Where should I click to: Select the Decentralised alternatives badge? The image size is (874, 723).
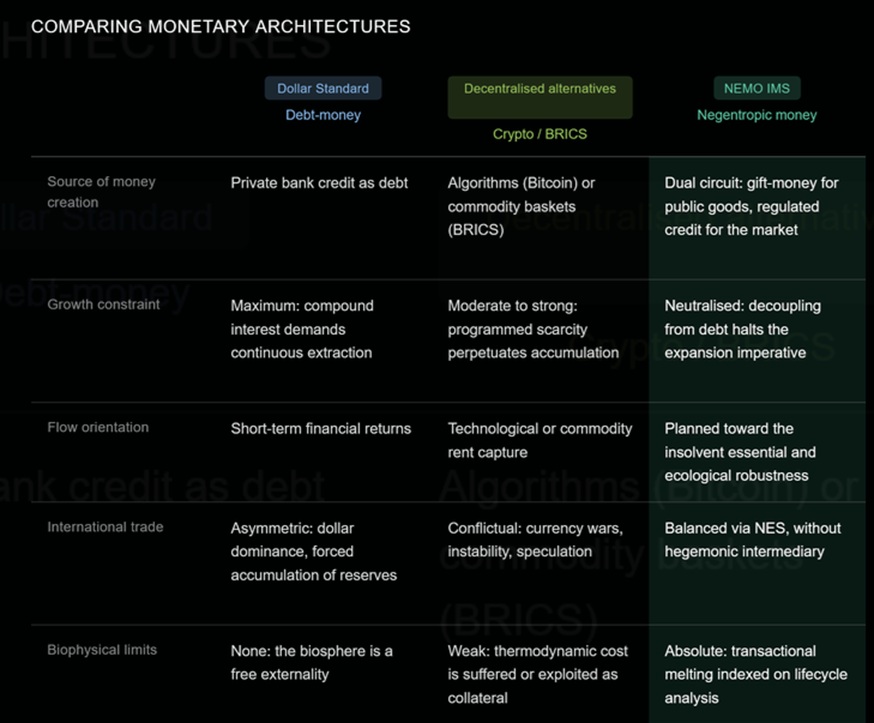[540, 98]
